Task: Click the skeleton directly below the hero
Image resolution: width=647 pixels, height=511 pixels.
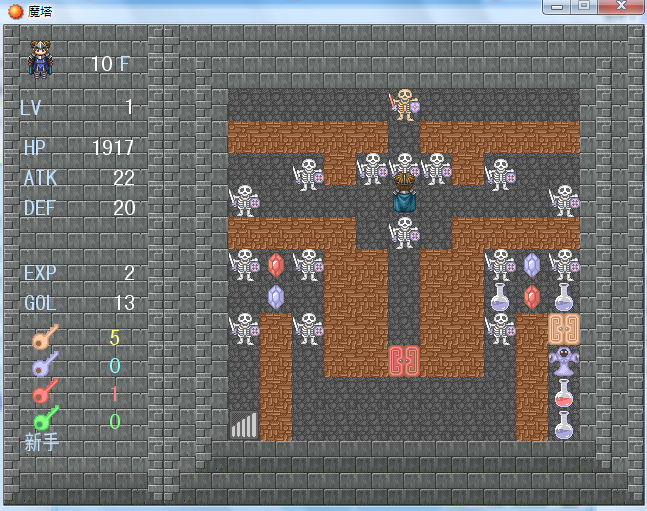Action: tap(404, 233)
